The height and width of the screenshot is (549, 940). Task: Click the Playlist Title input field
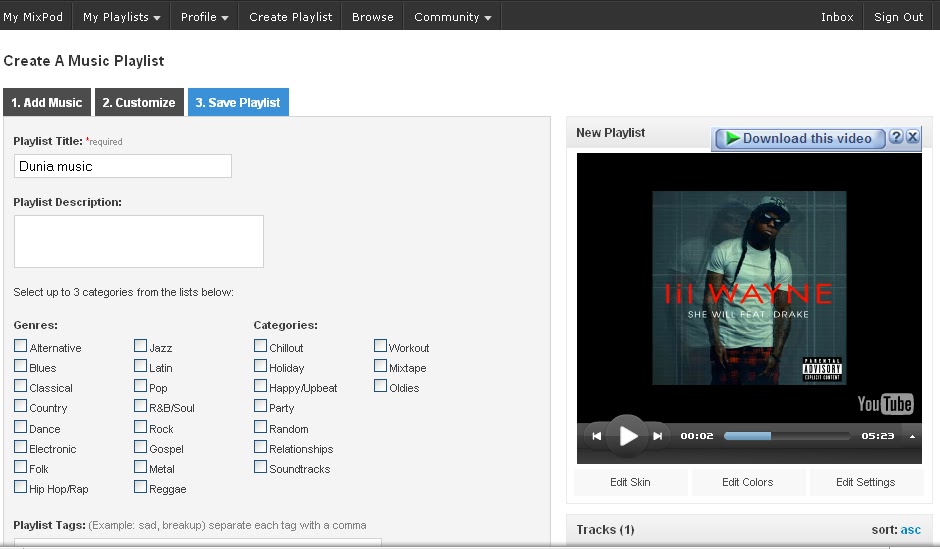122,166
